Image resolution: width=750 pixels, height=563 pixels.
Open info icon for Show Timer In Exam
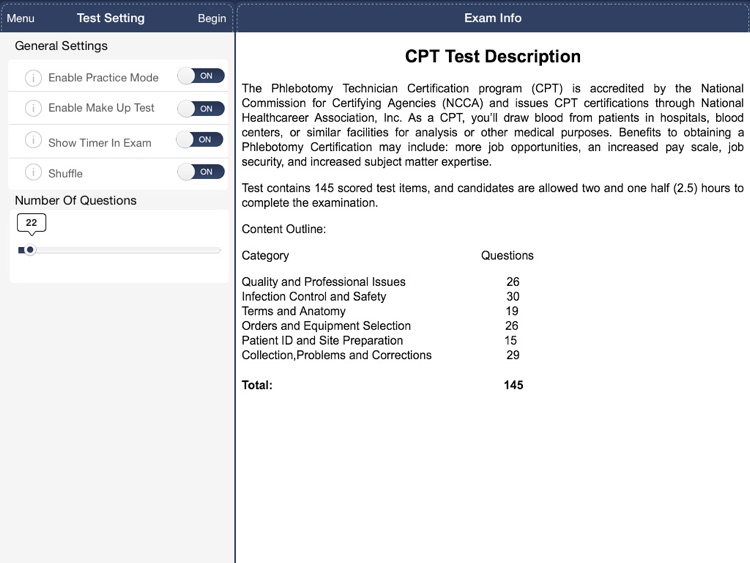point(33,140)
